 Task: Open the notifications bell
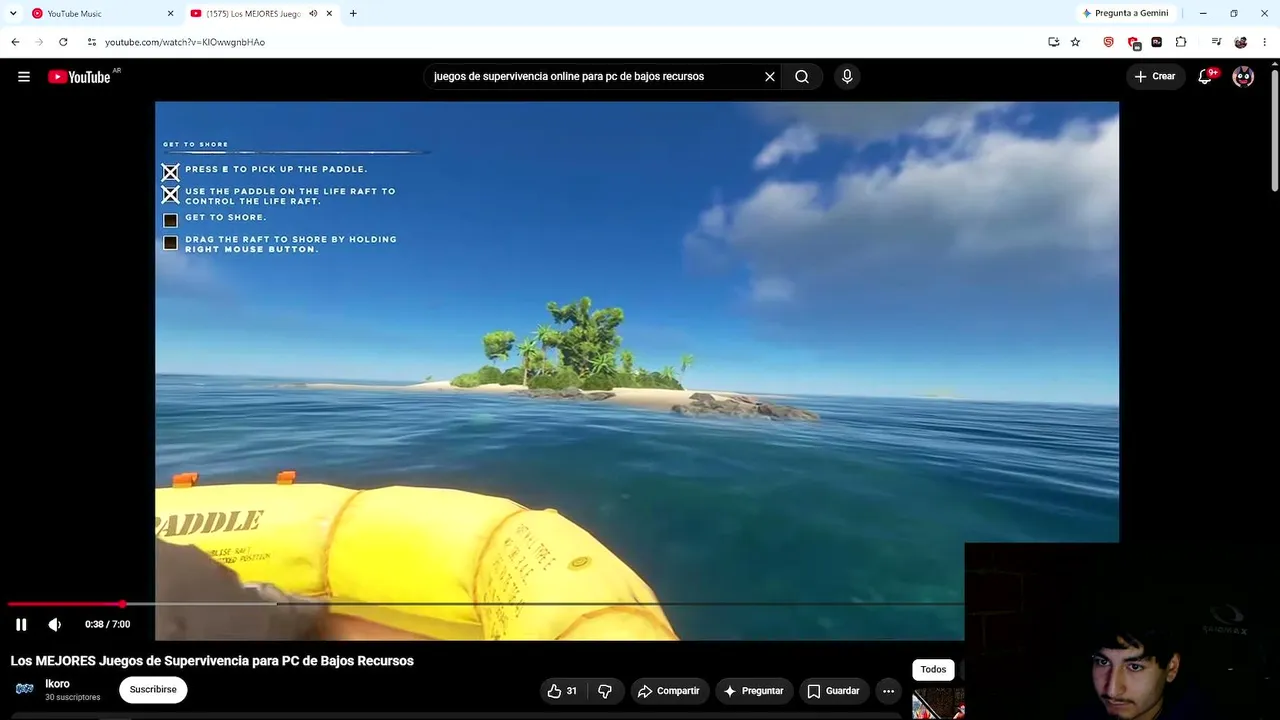1206,76
